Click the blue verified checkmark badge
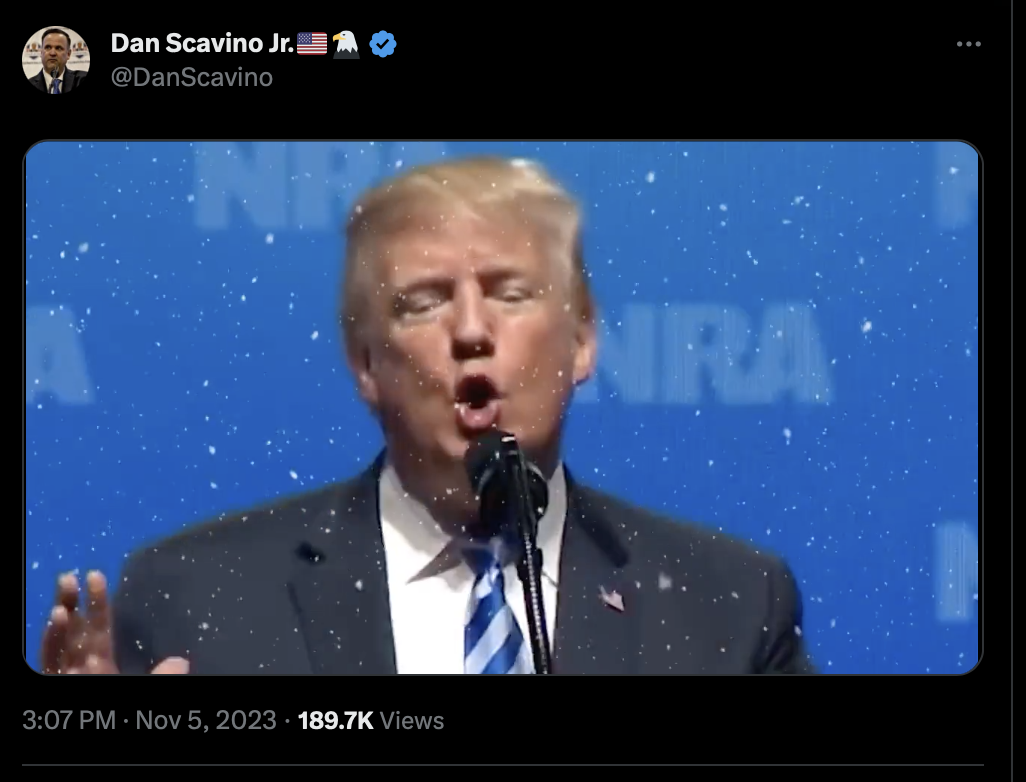The image size is (1026, 782). pos(383,44)
